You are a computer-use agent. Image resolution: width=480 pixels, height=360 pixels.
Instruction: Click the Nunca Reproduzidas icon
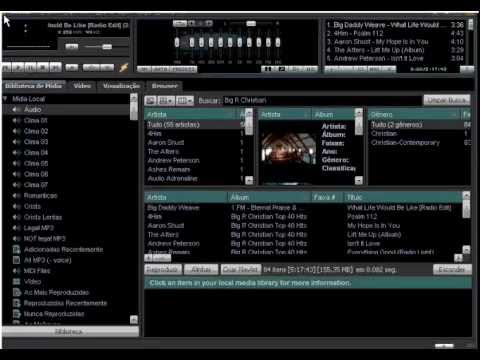(x=16, y=314)
